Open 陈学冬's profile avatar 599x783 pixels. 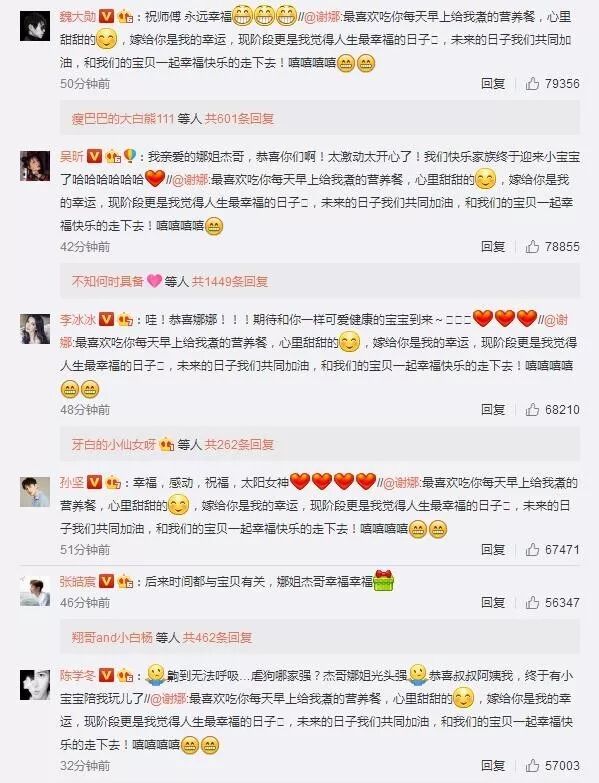[x=35, y=685]
